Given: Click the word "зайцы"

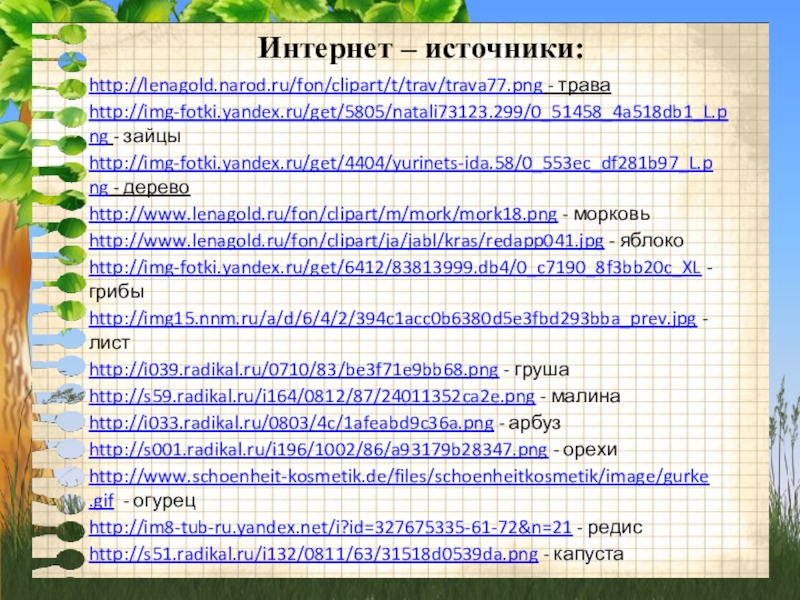Looking at the screenshot, I should tap(152, 137).
